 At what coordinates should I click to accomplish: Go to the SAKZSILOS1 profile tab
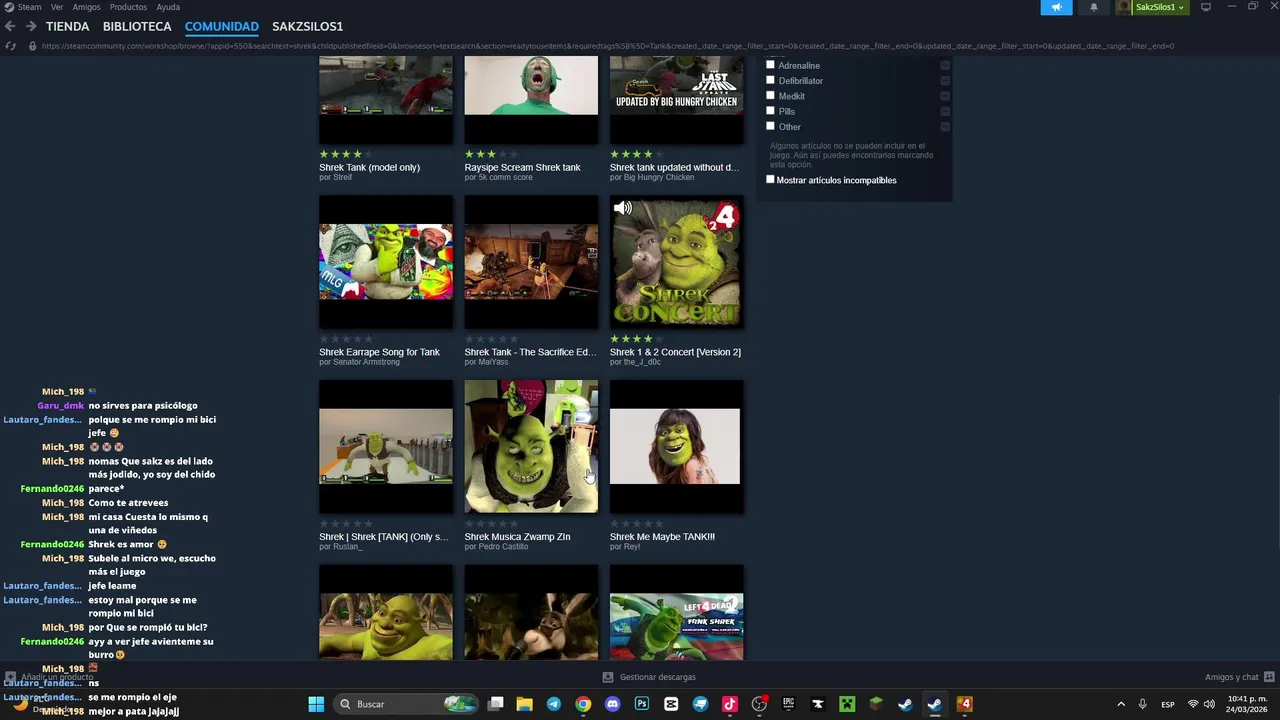(307, 26)
